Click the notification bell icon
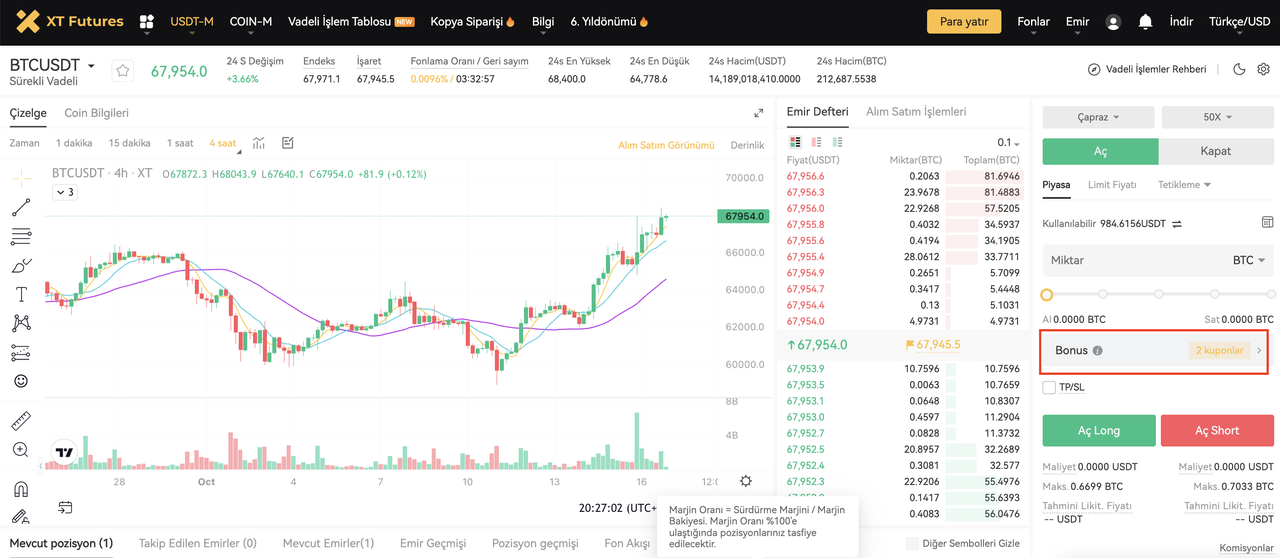The height and width of the screenshot is (558, 1280). [x=1145, y=22]
